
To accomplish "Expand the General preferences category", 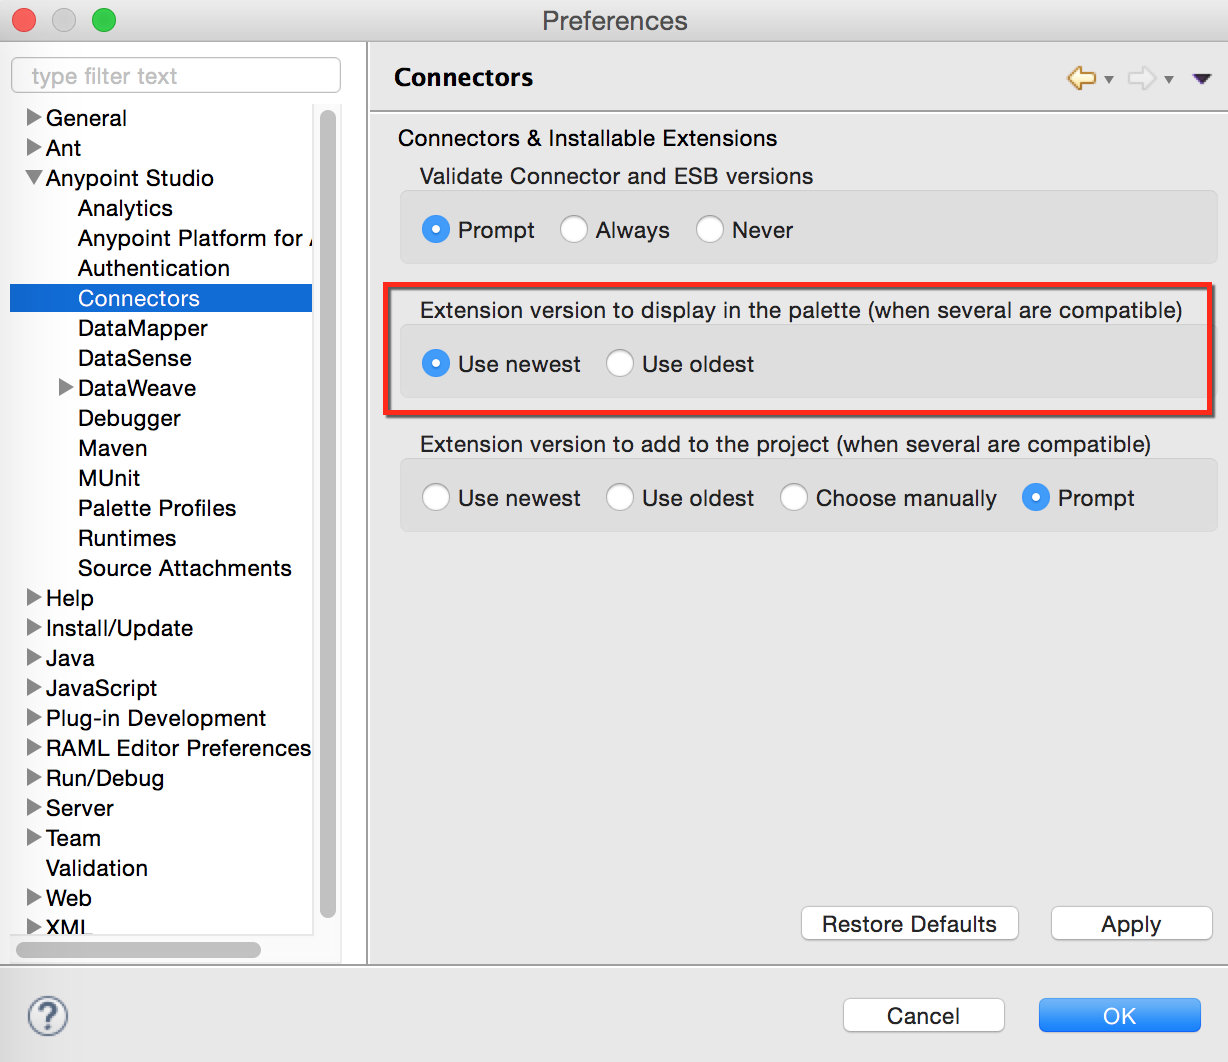I will point(34,118).
